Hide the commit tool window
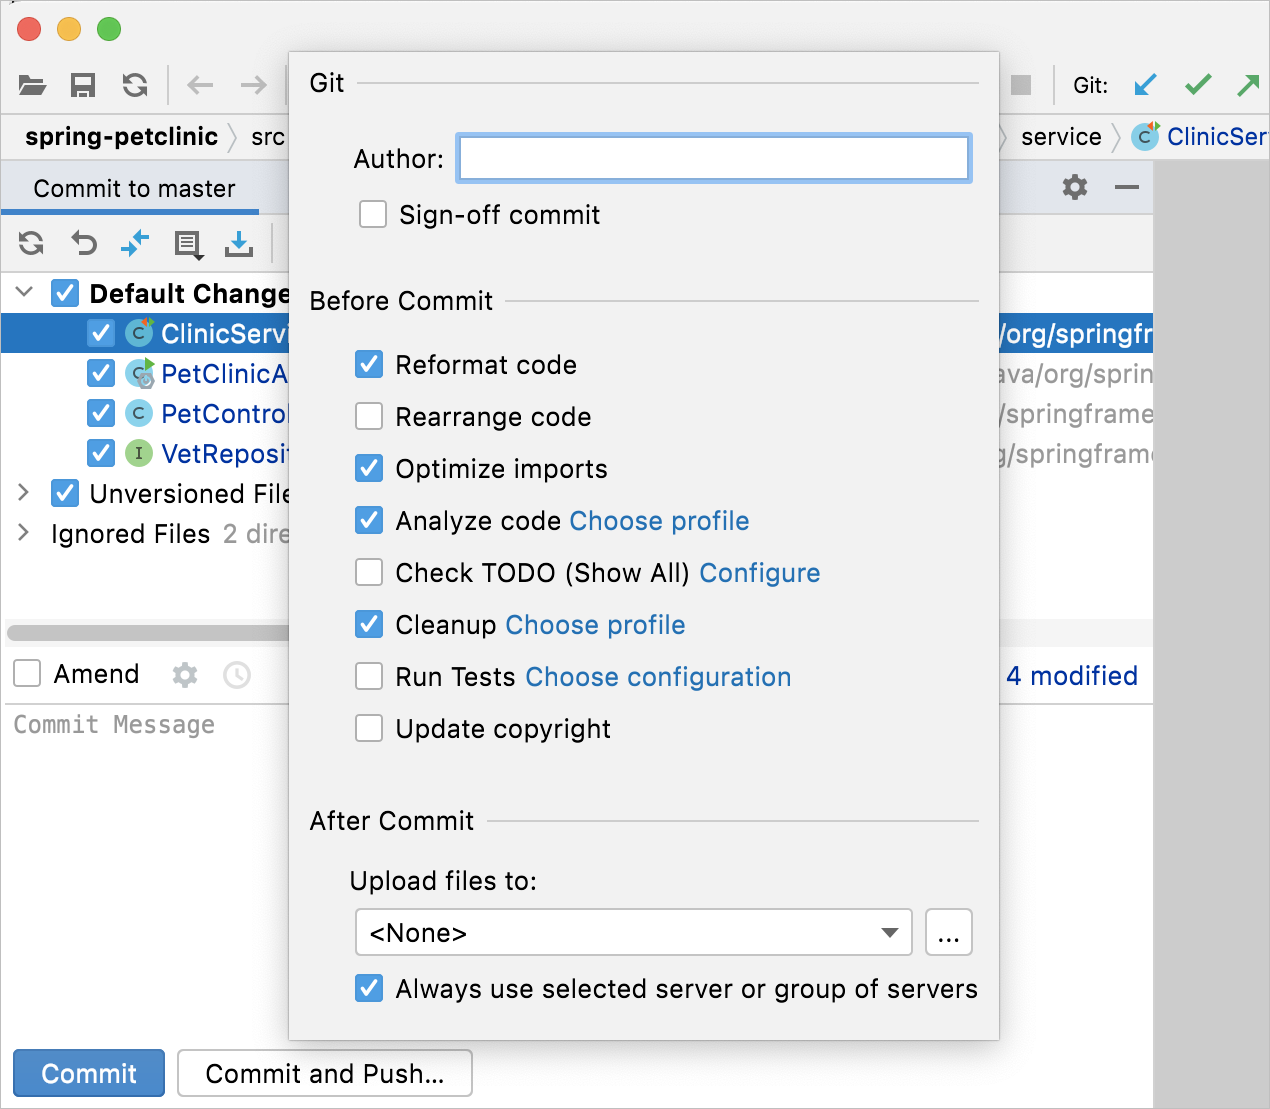 coord(1127,187)
